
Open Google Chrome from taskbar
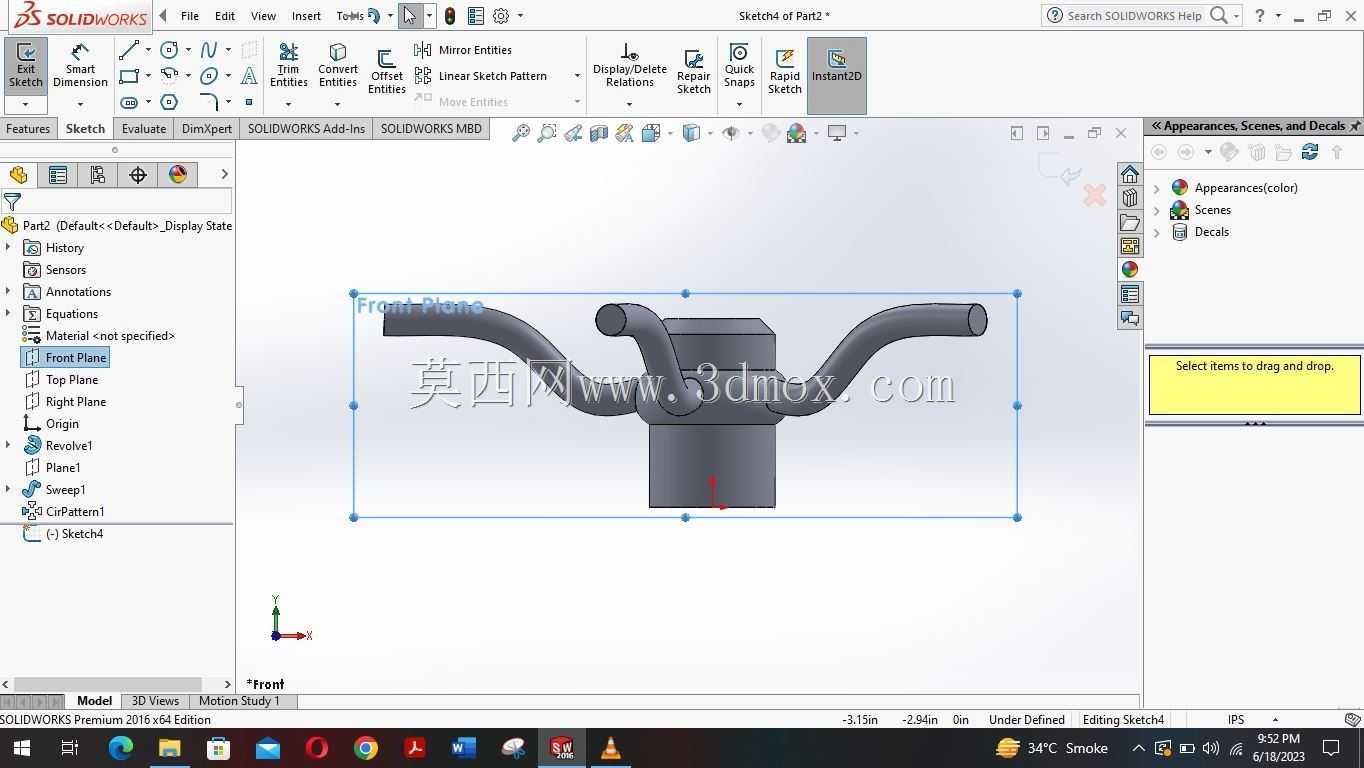(366, 748)
